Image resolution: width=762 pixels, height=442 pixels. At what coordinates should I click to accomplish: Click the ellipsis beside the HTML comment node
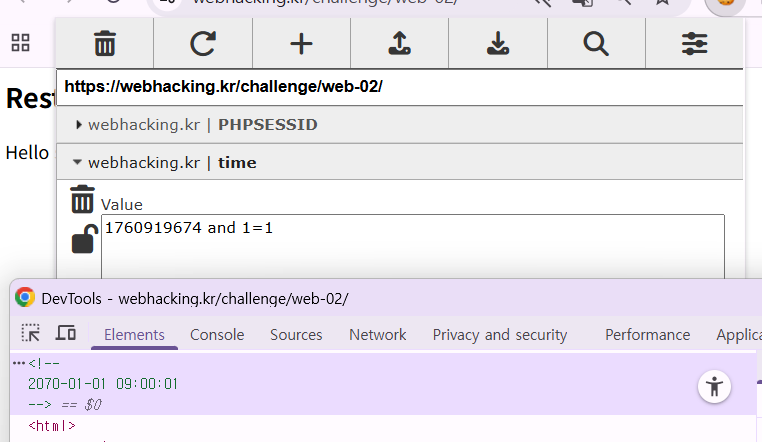pyautogui.click(x=18, y=362)
